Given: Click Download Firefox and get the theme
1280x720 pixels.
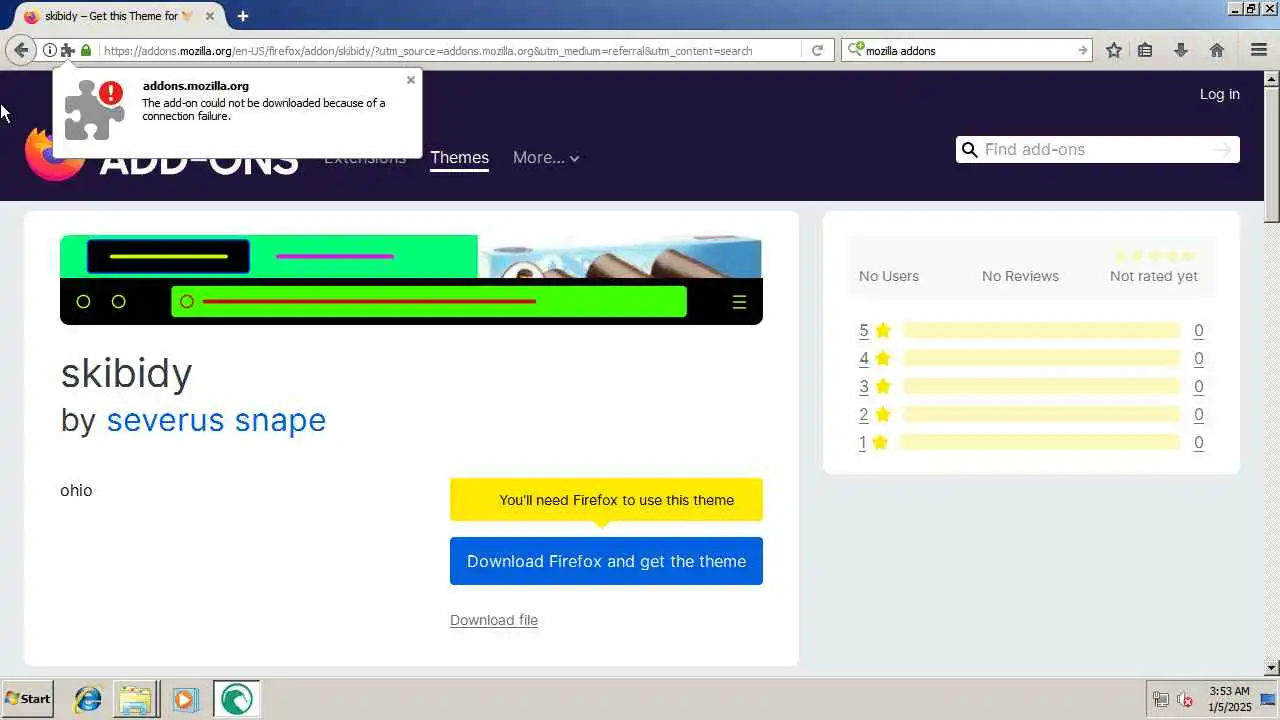Looking at the screenshot, I should 606,561.
